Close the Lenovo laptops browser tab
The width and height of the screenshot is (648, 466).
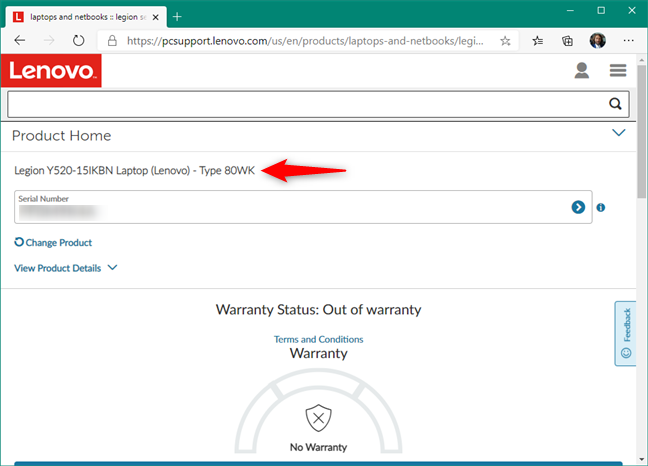coord(155,17)
